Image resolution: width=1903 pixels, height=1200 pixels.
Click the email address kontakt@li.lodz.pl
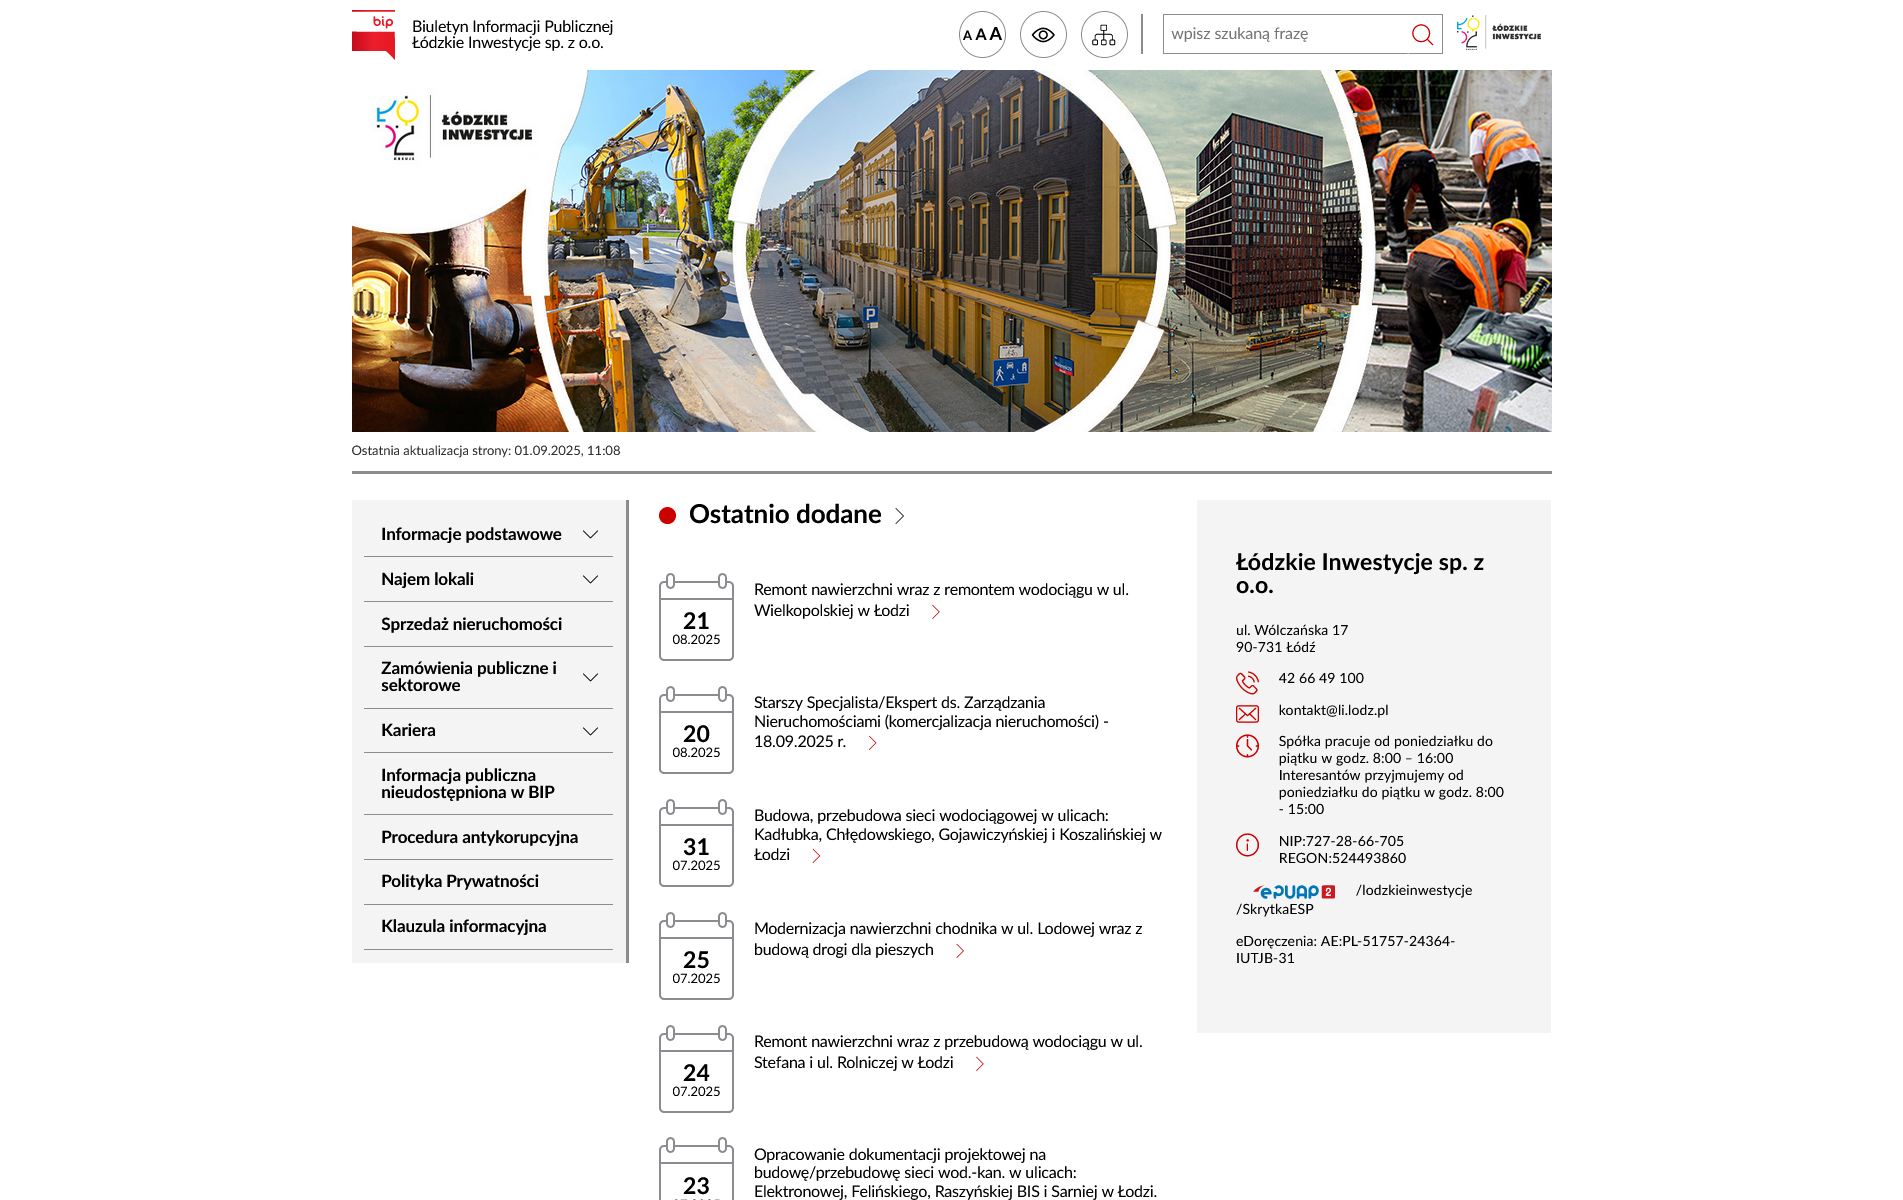tap(1333, 711)
